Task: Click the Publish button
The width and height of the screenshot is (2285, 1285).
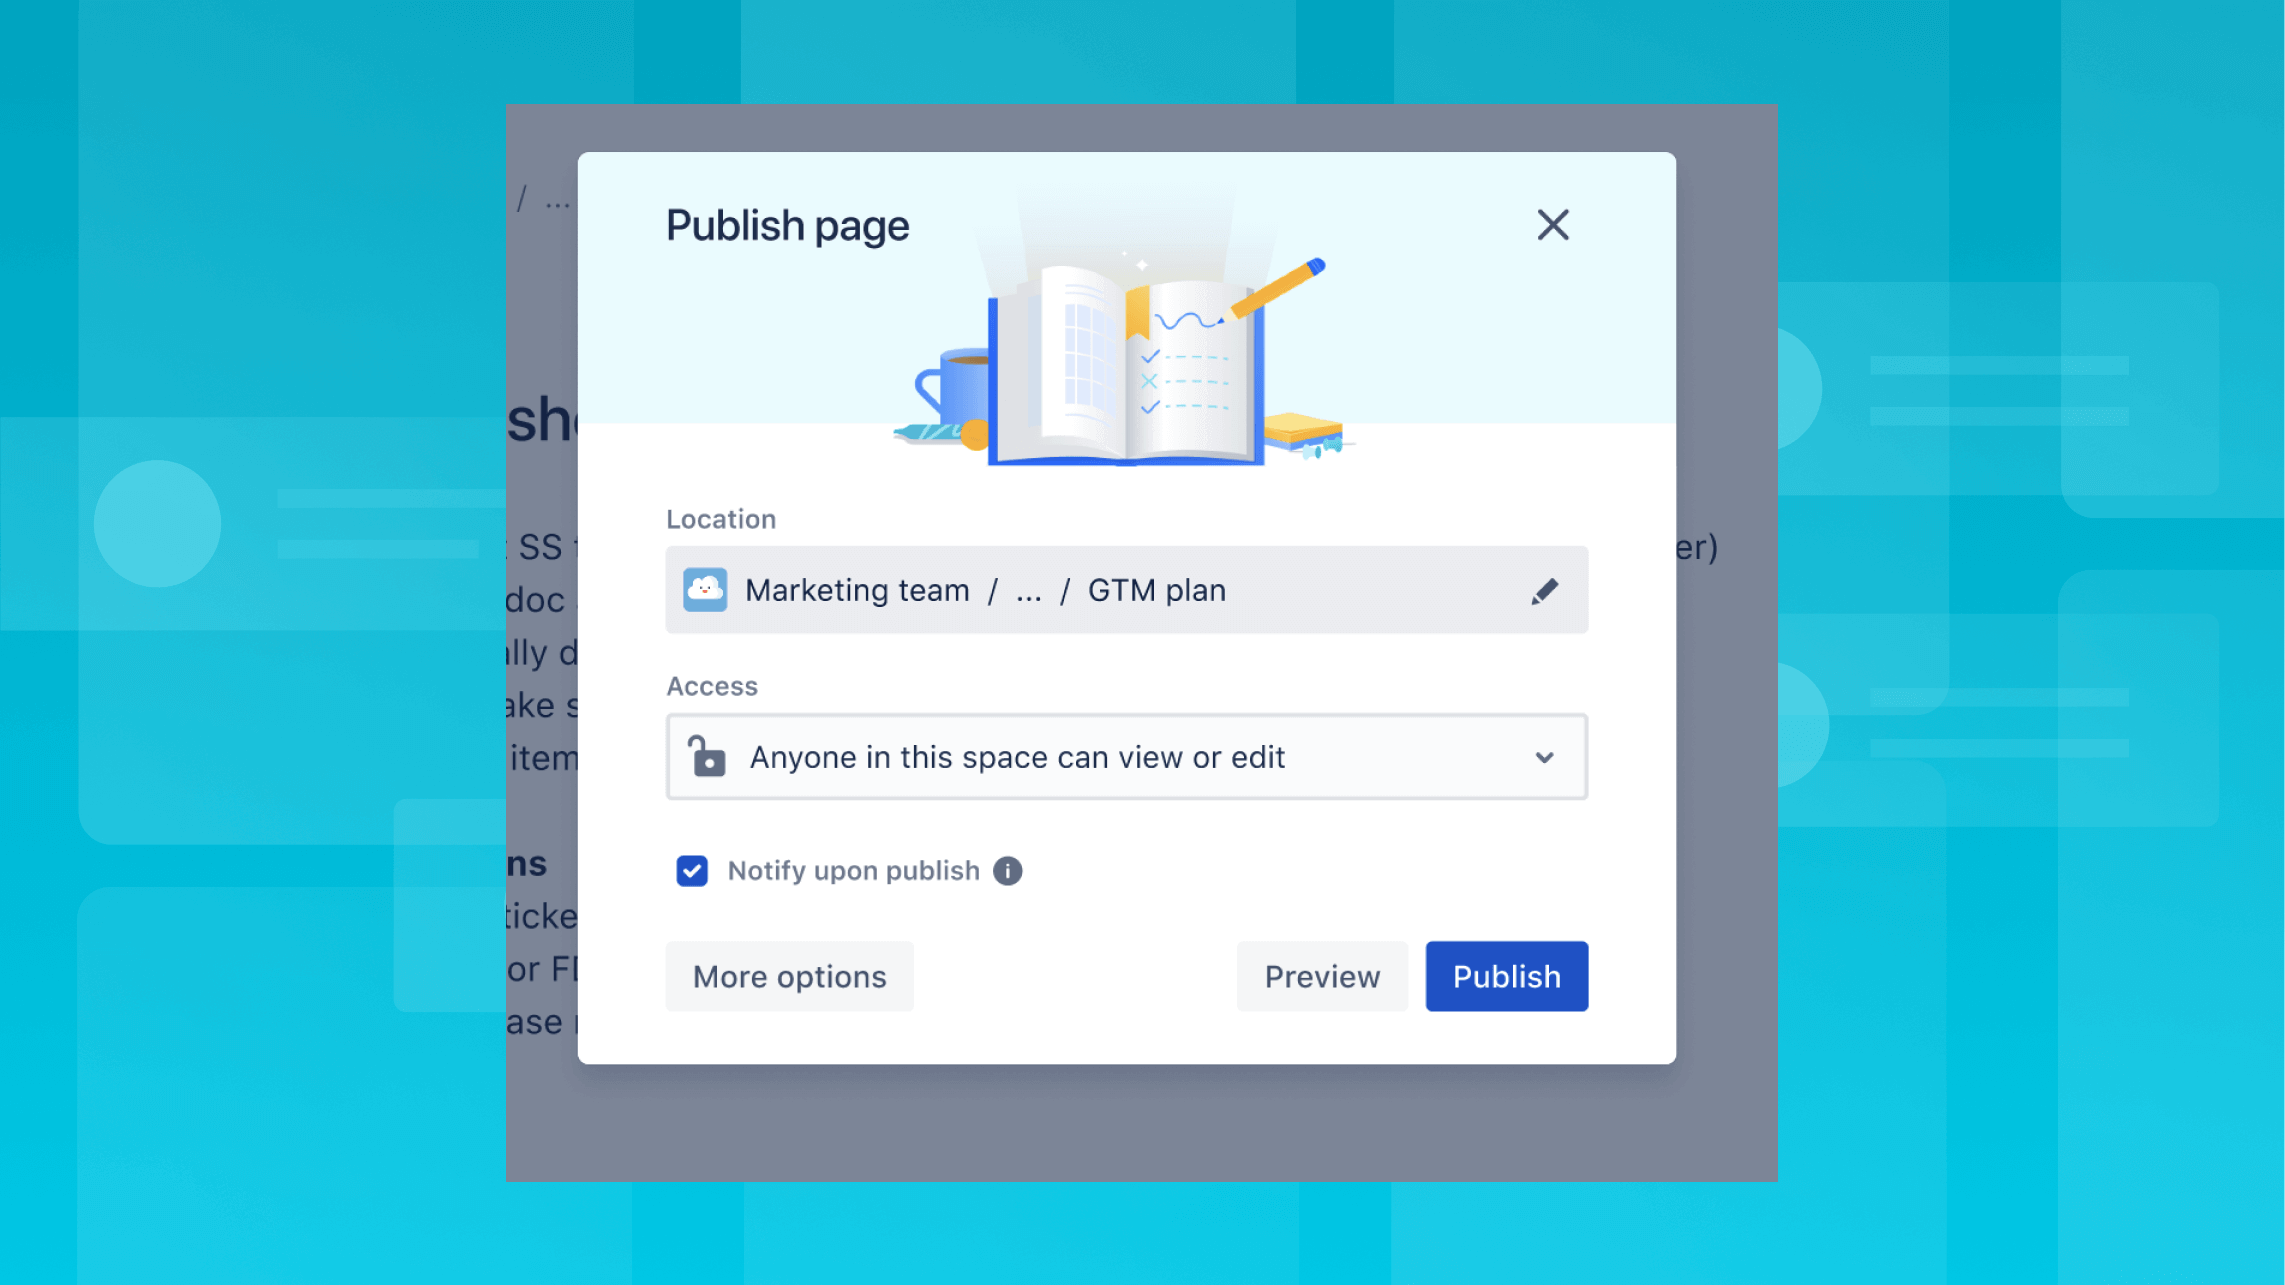Action: click(x=1507, y=976)
